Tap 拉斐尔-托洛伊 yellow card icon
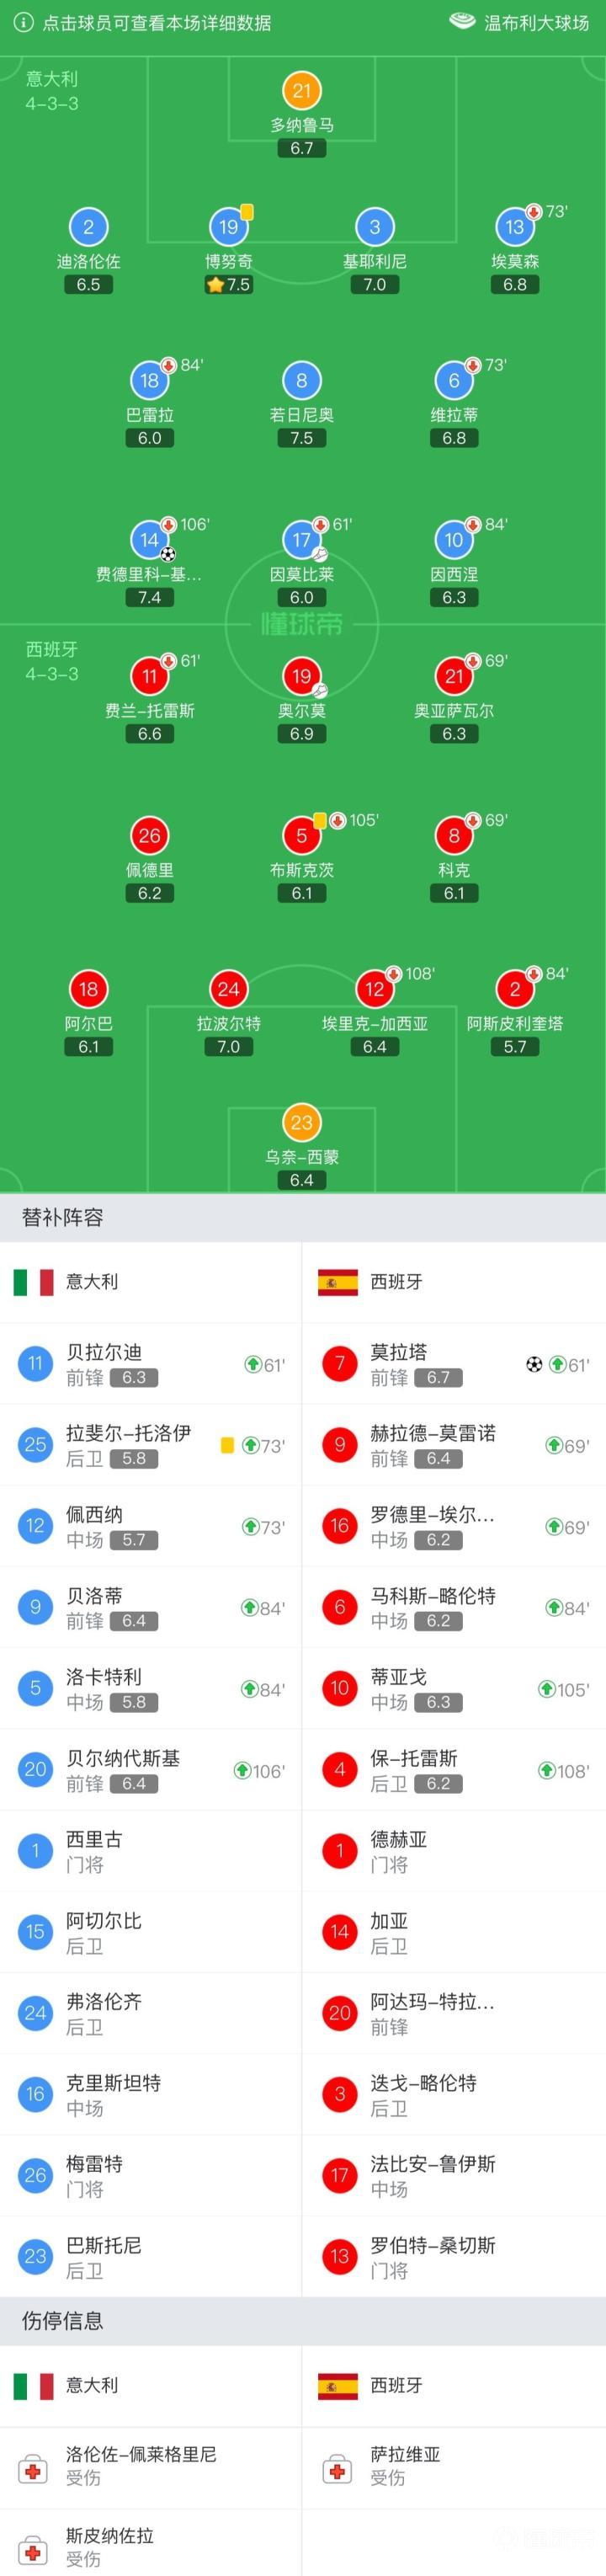The image size is (606, 2576). [228, 1446]
